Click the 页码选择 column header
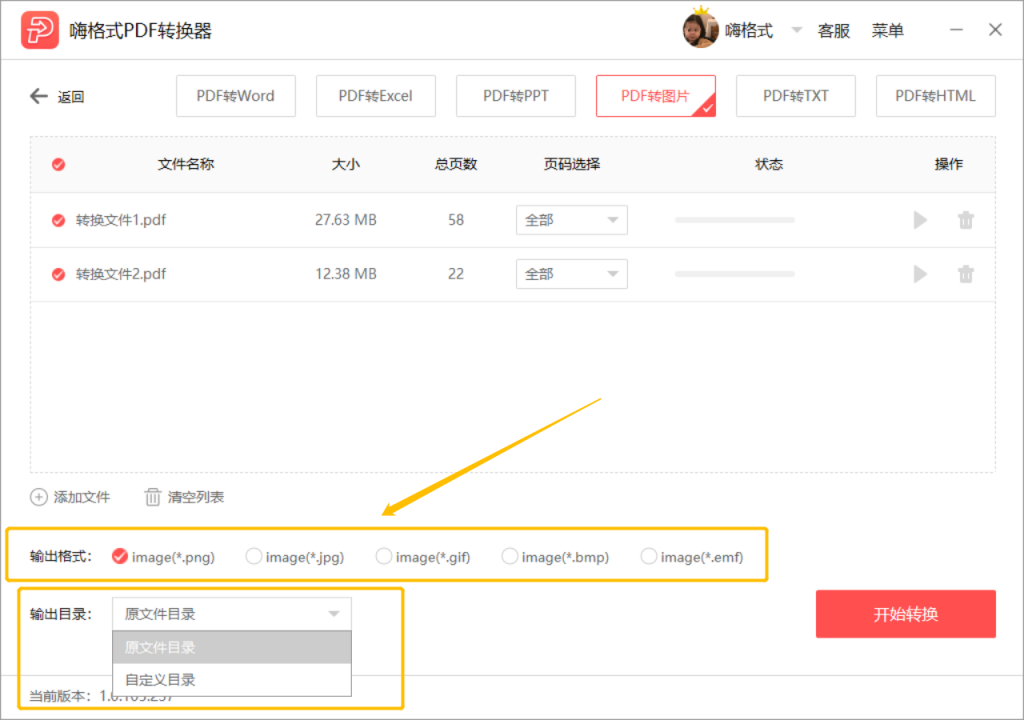 pos(571,164)
